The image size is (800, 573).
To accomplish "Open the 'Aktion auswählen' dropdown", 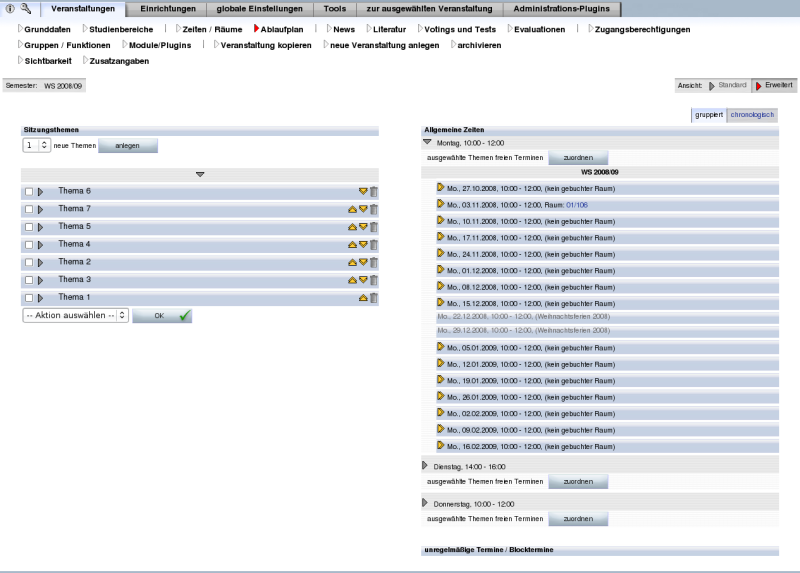I will pos(76,315).
